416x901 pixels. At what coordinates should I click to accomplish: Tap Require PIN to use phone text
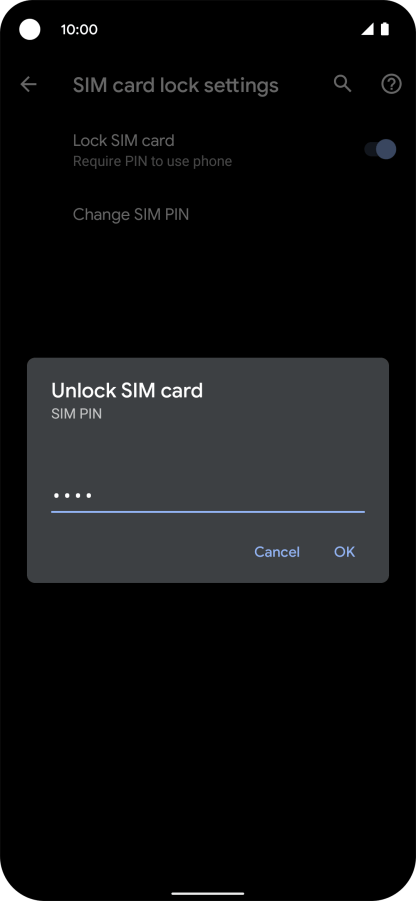pyautogui.click(x=152, y=161)
